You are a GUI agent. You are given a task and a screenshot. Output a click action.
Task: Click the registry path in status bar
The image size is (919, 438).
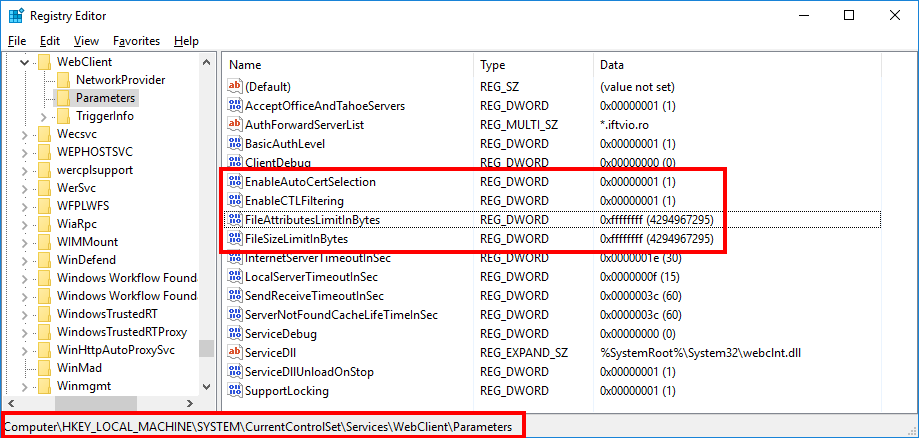pos(258,426)
